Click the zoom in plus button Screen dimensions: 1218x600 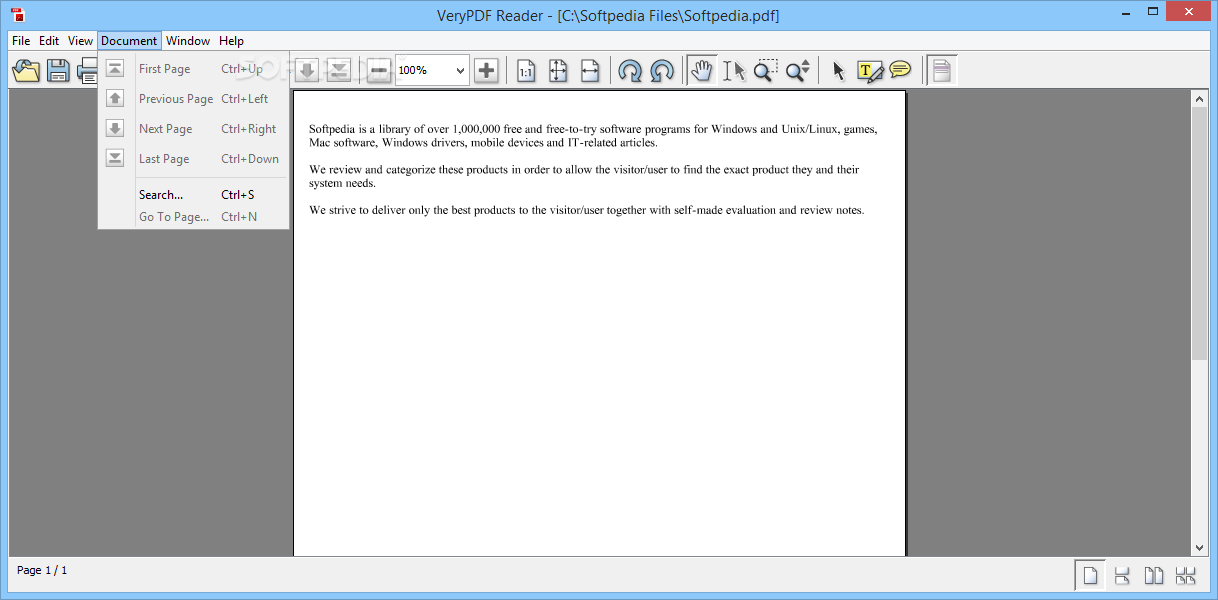(486, 70)
